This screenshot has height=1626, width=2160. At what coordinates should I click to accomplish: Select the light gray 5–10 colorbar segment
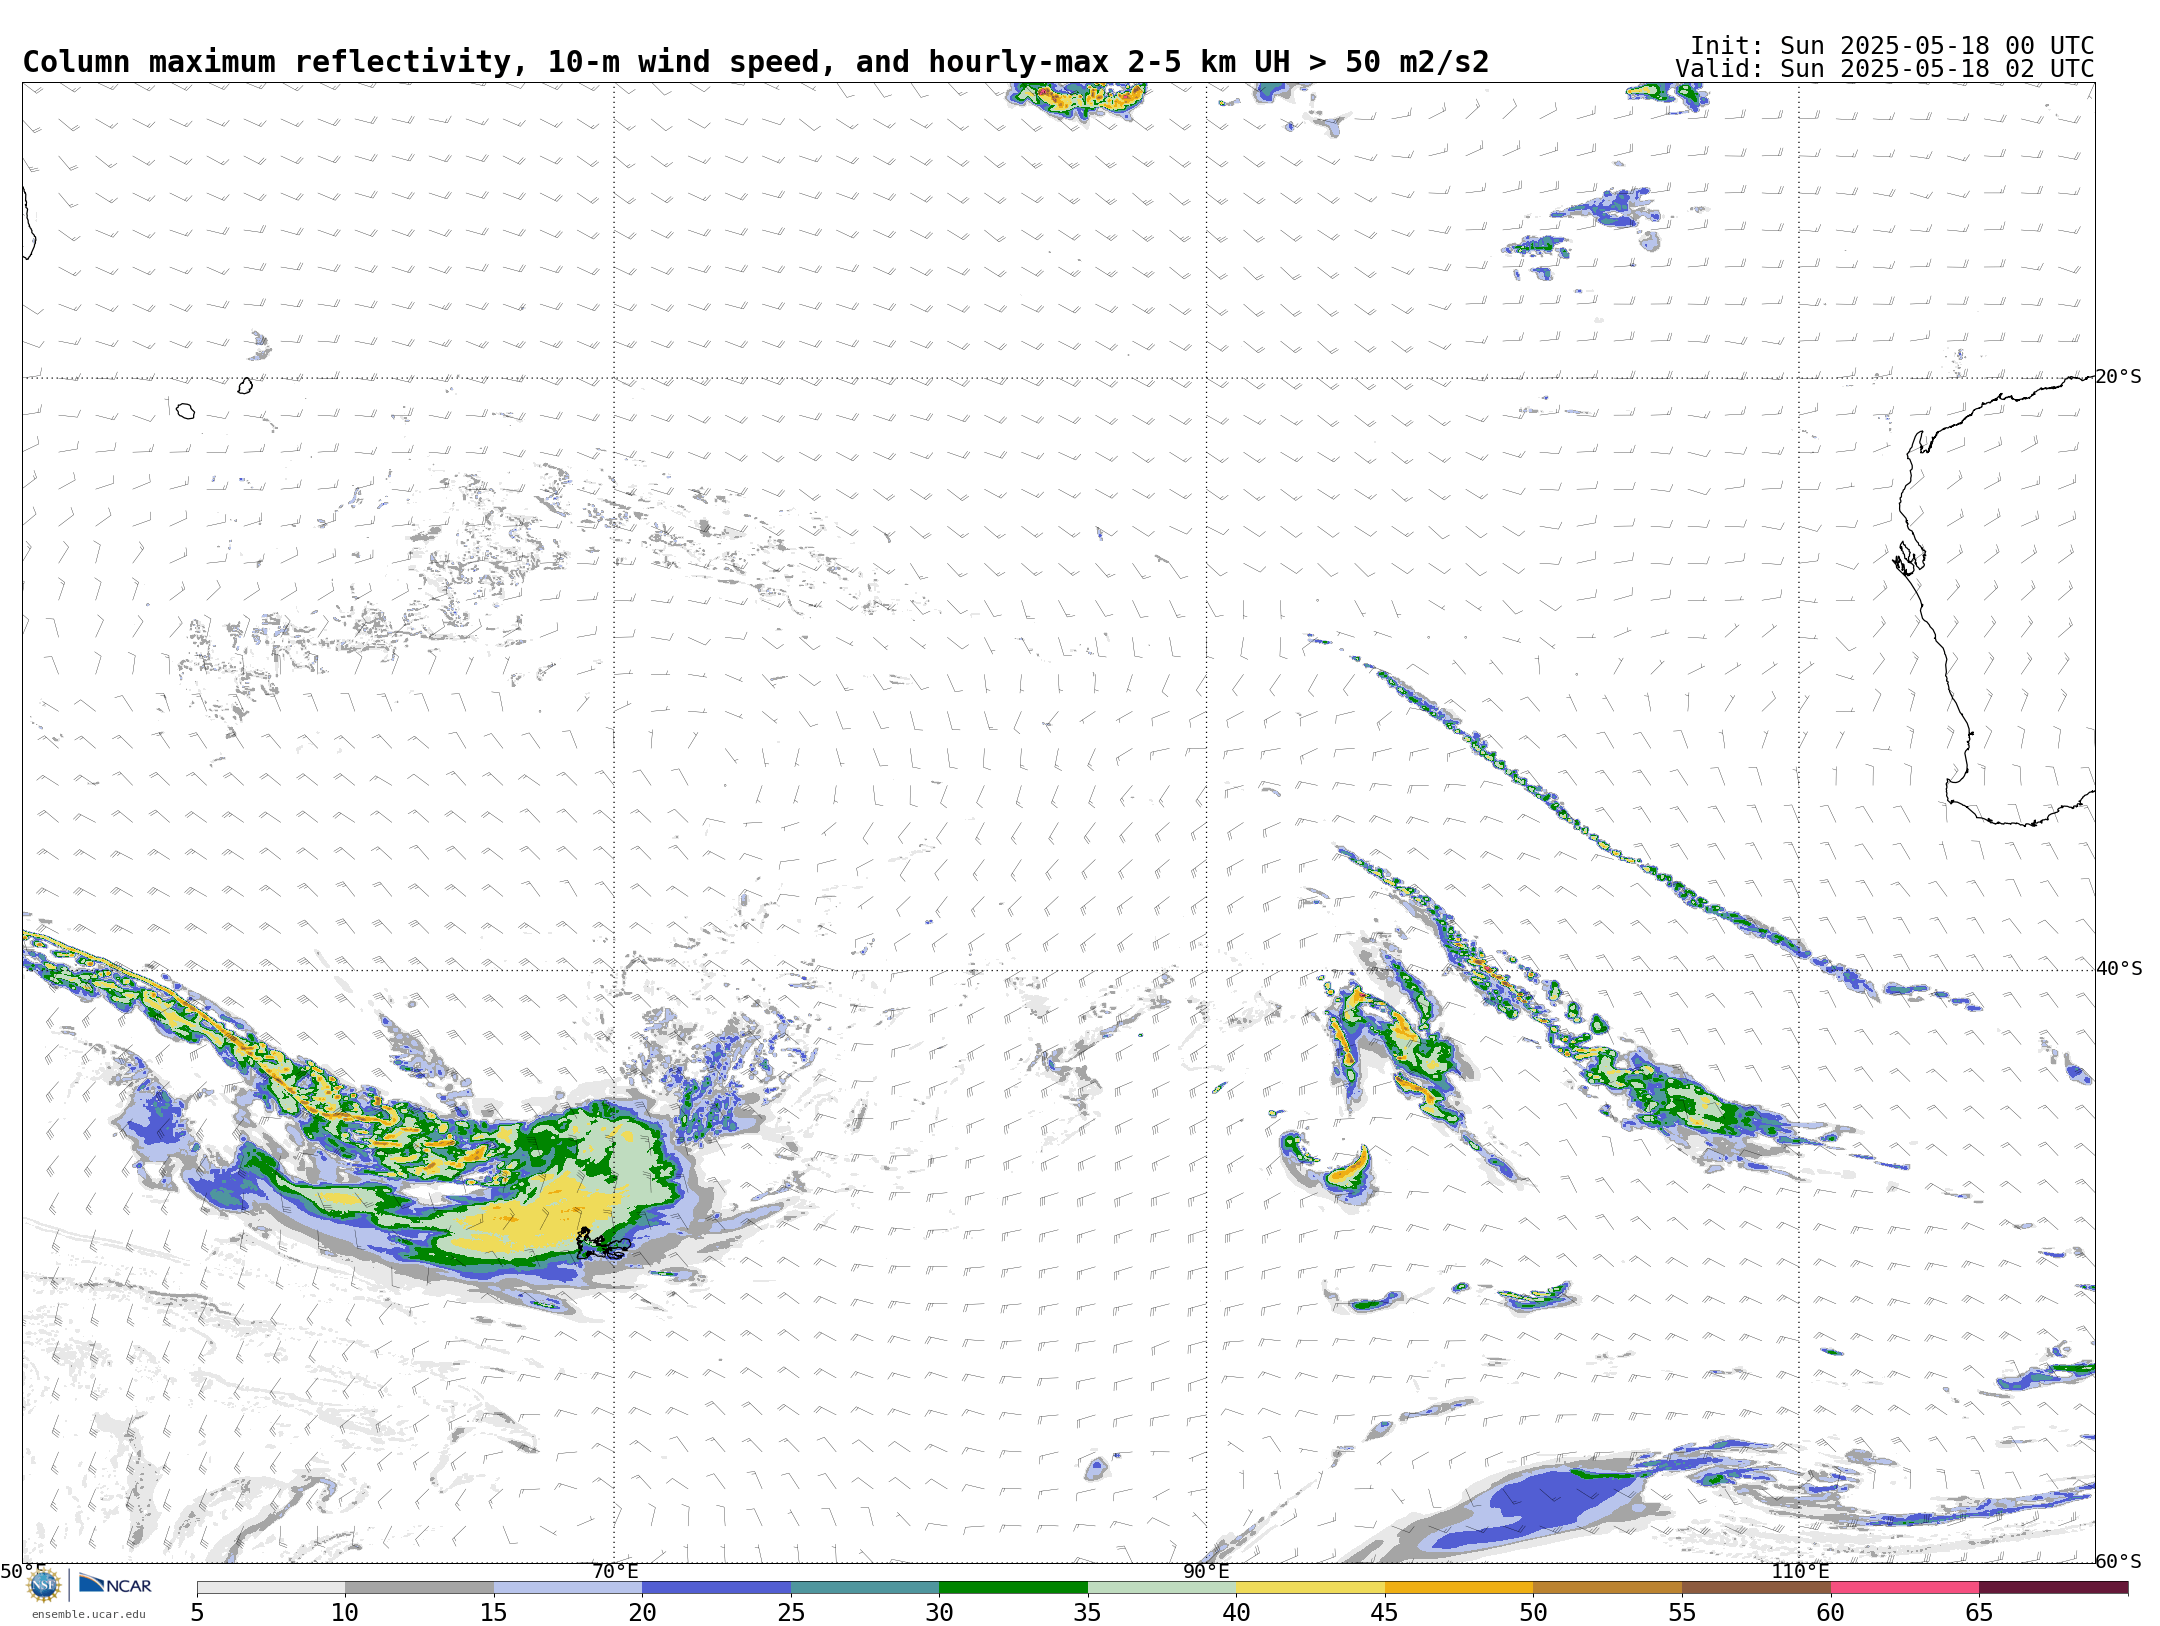click(271, 1588)
